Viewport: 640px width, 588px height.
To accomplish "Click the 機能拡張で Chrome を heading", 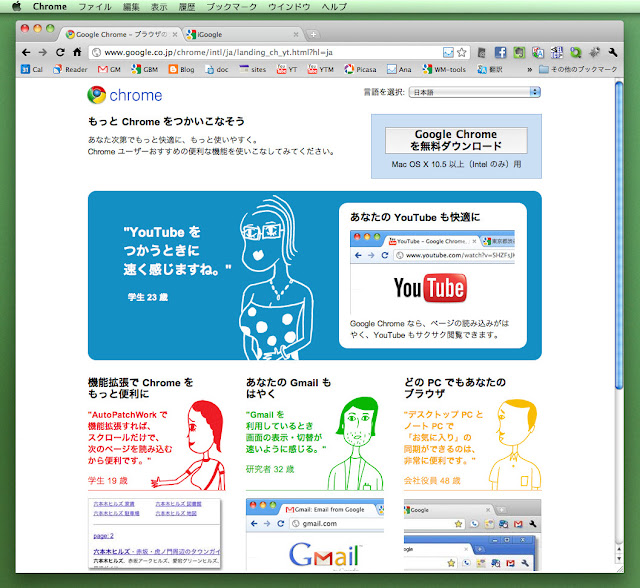I will [x=140, y=388].
